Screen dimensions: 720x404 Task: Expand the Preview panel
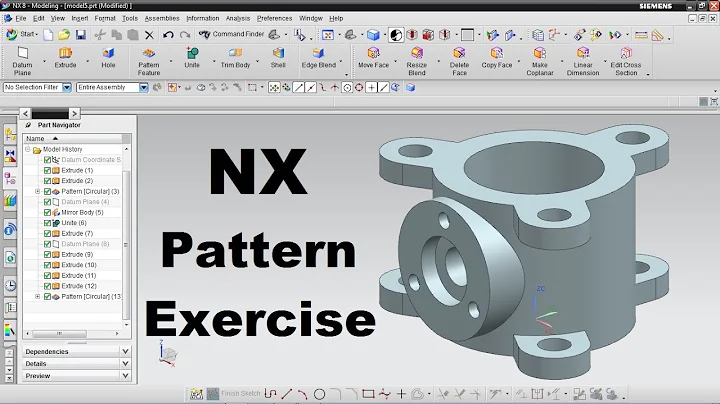tap(125, 376)
